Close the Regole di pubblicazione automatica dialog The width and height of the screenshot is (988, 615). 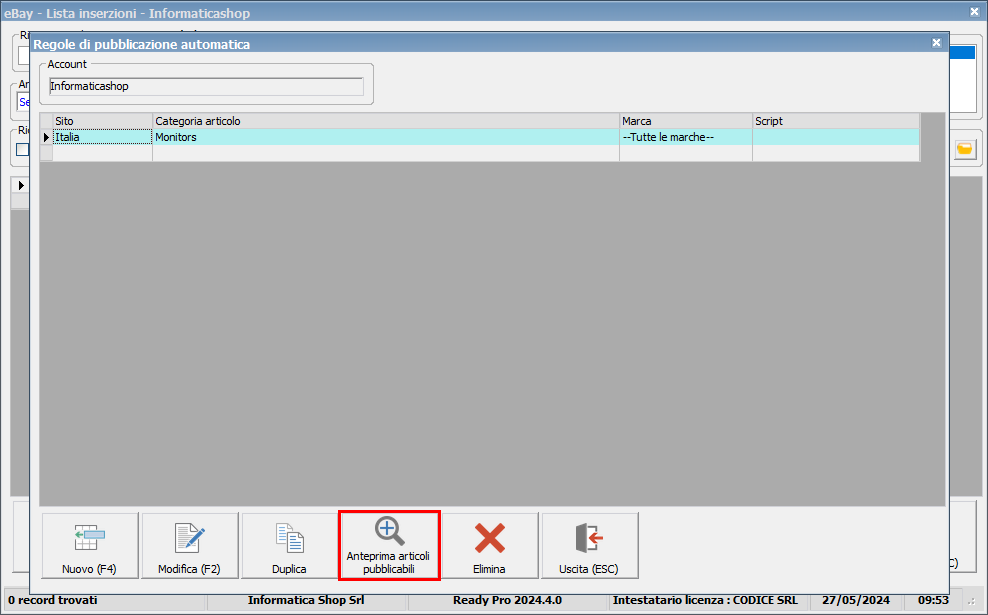(936, 43)
